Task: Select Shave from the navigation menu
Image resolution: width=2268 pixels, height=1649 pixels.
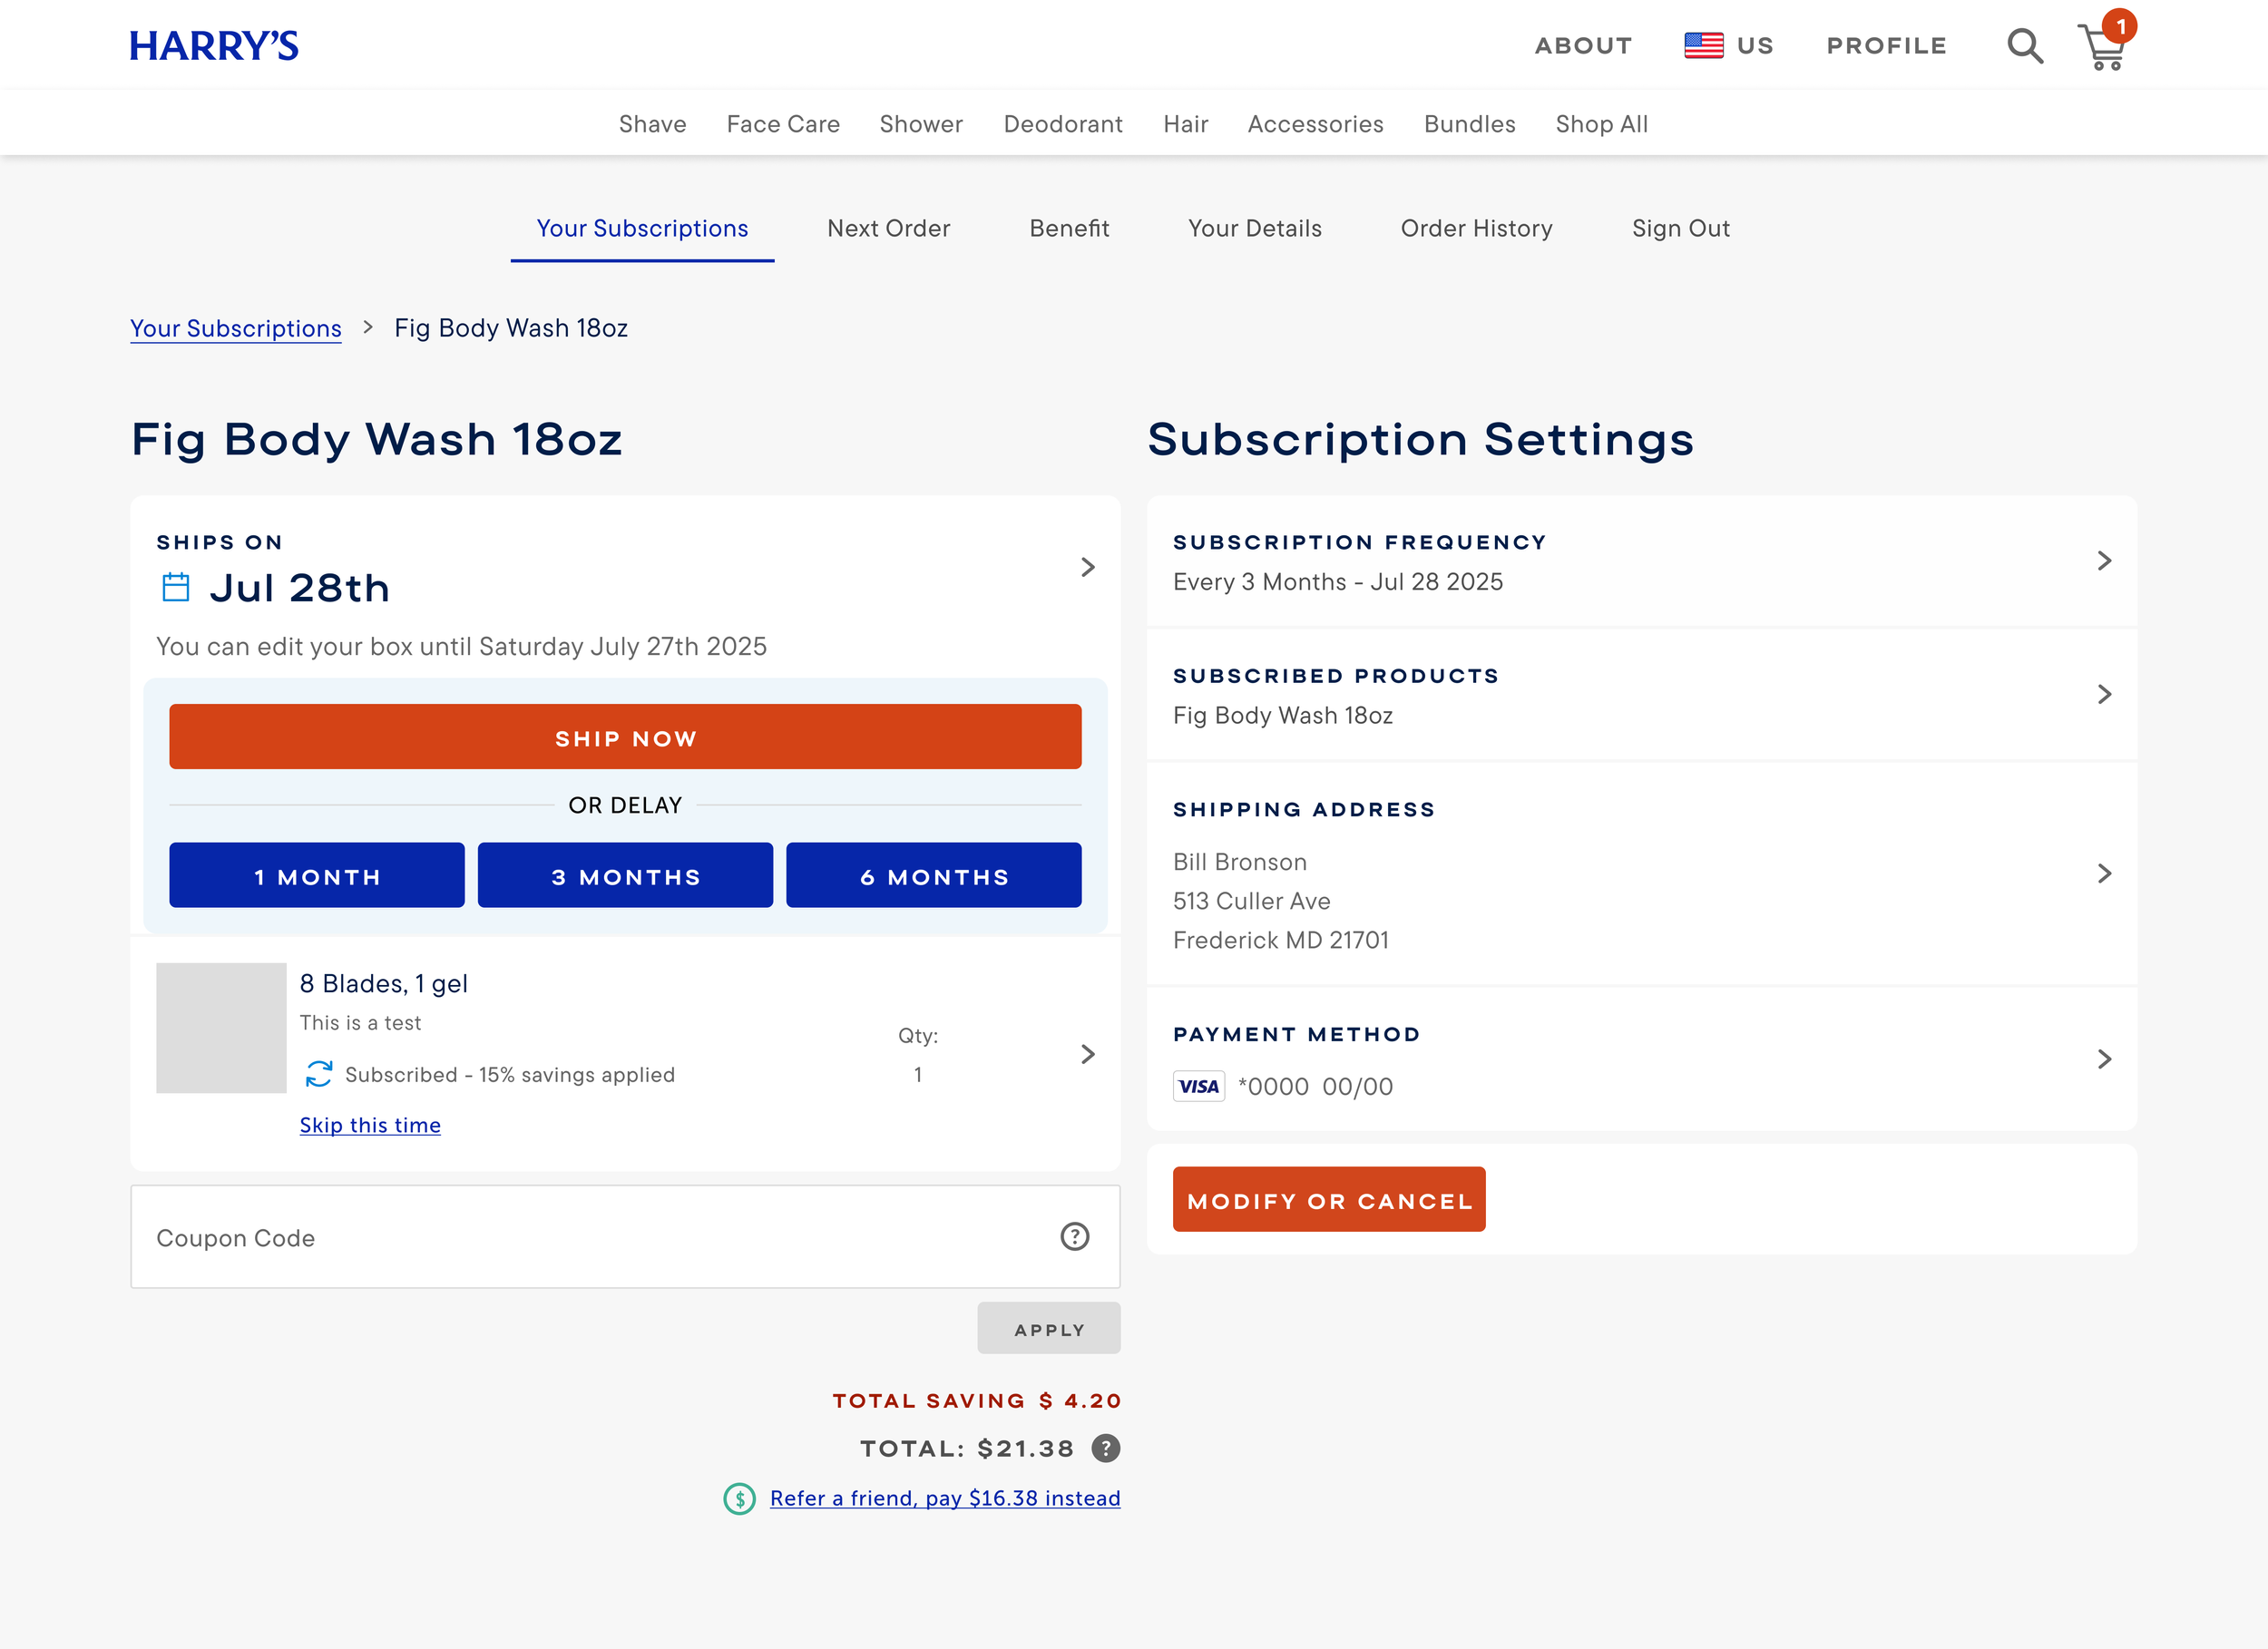Action: 652,124
